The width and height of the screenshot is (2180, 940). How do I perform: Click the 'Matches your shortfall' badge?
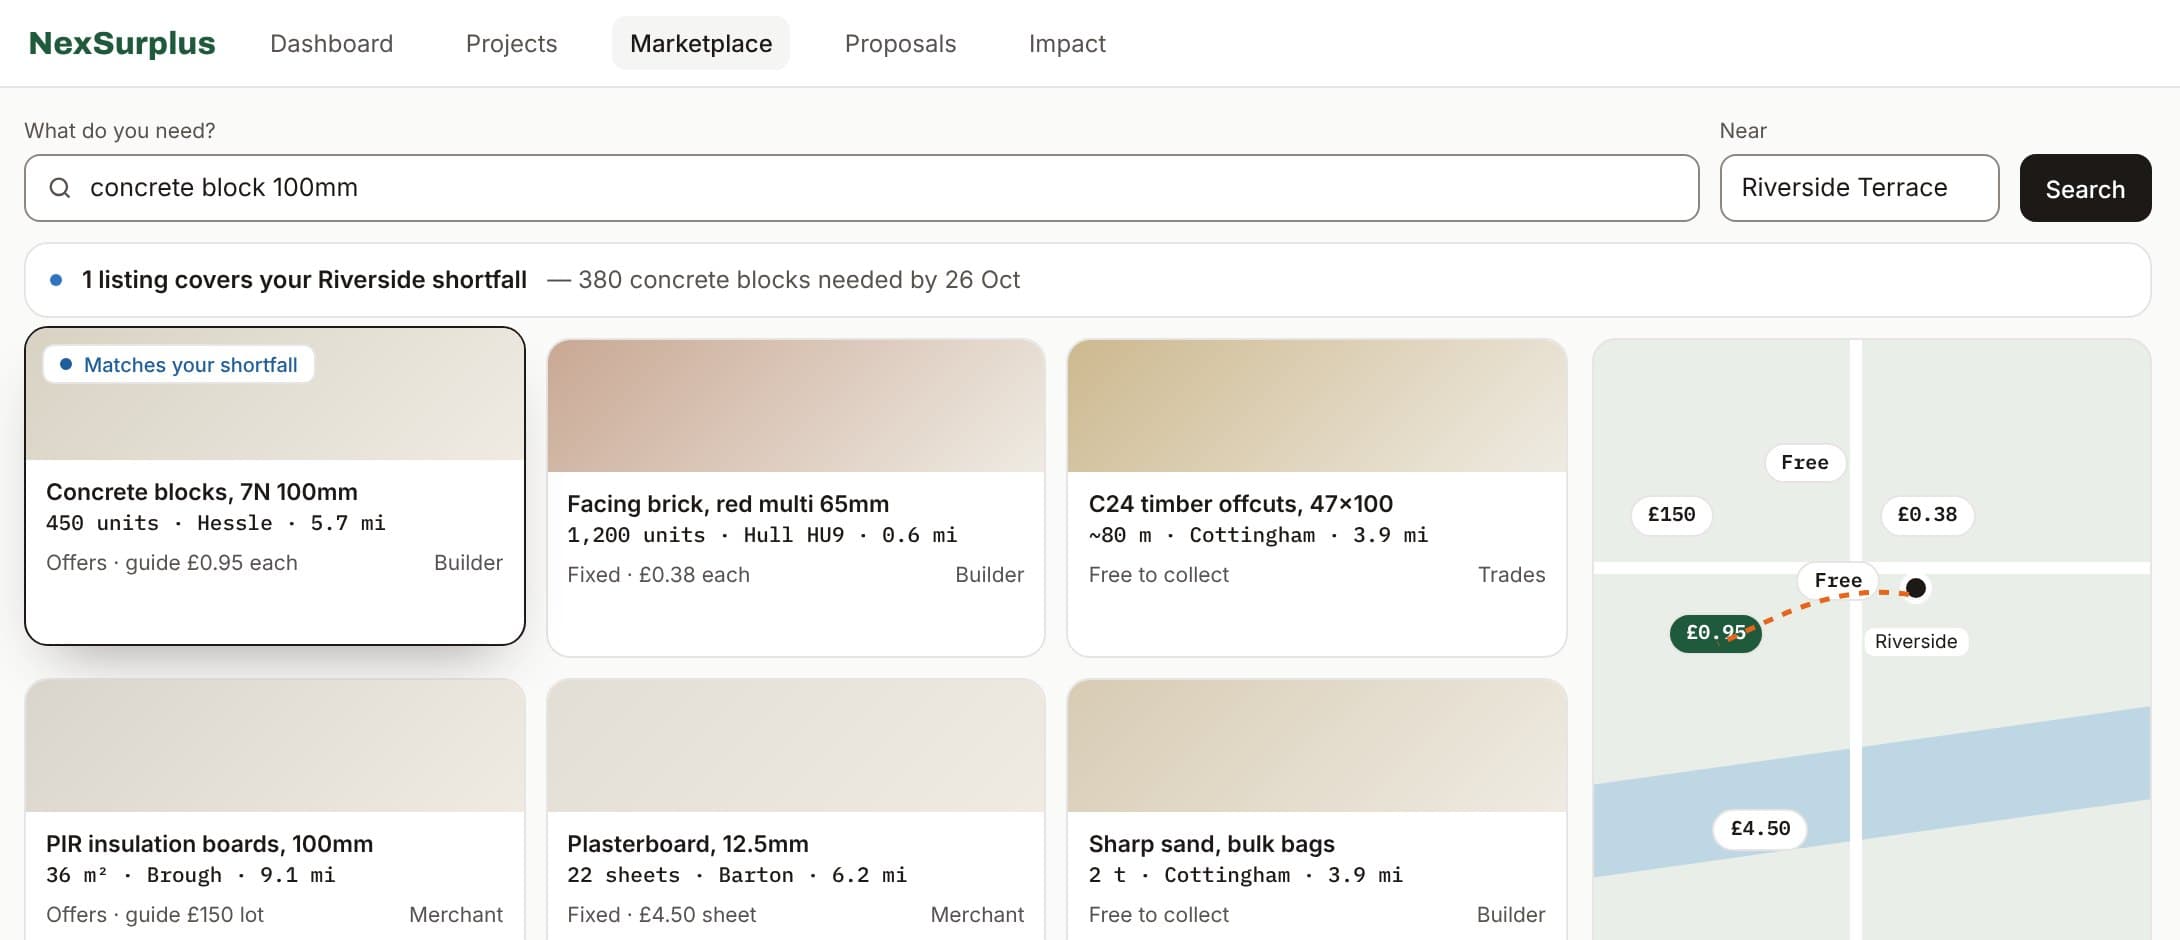coord(178,365)
